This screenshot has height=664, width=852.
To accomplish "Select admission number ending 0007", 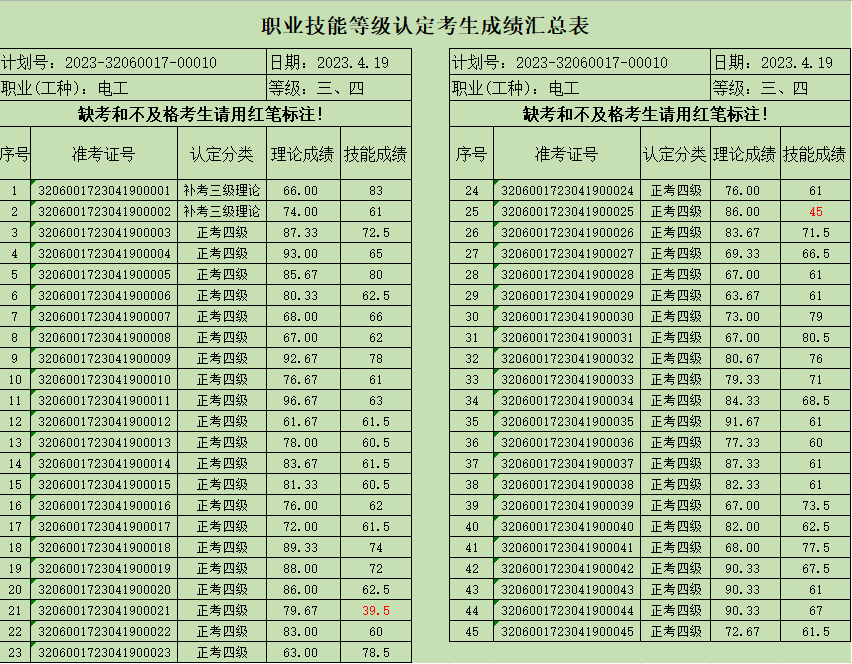I will (104, 317).
